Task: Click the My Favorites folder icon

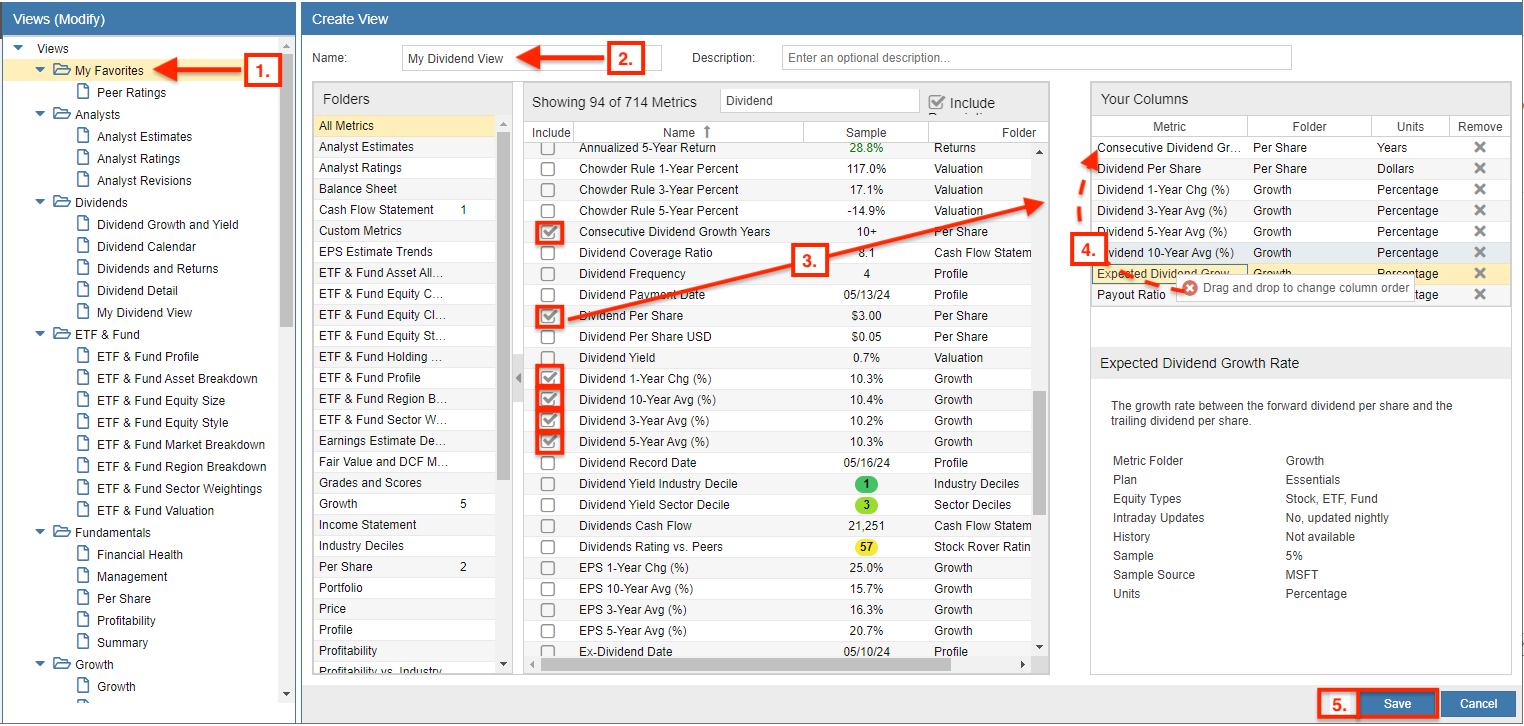Action: click(x=62, y=70)
